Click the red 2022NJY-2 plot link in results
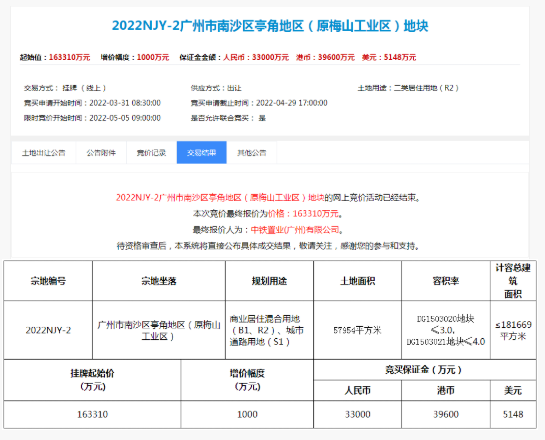The image size is (545, 440). pyautogui.click(x=220, y=198)
